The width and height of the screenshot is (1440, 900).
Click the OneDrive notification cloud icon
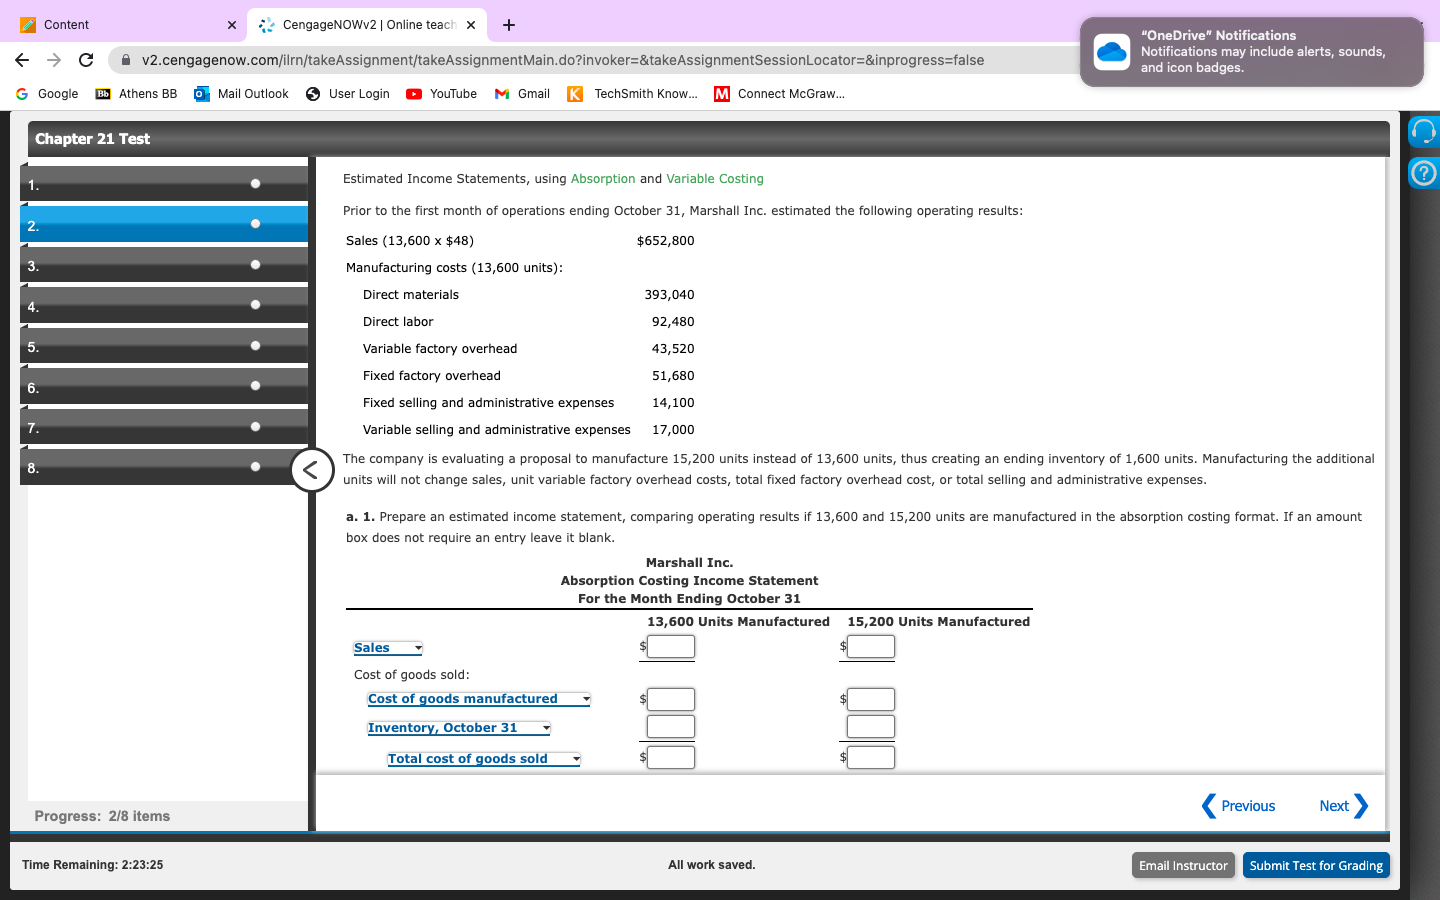point(1111,52)
